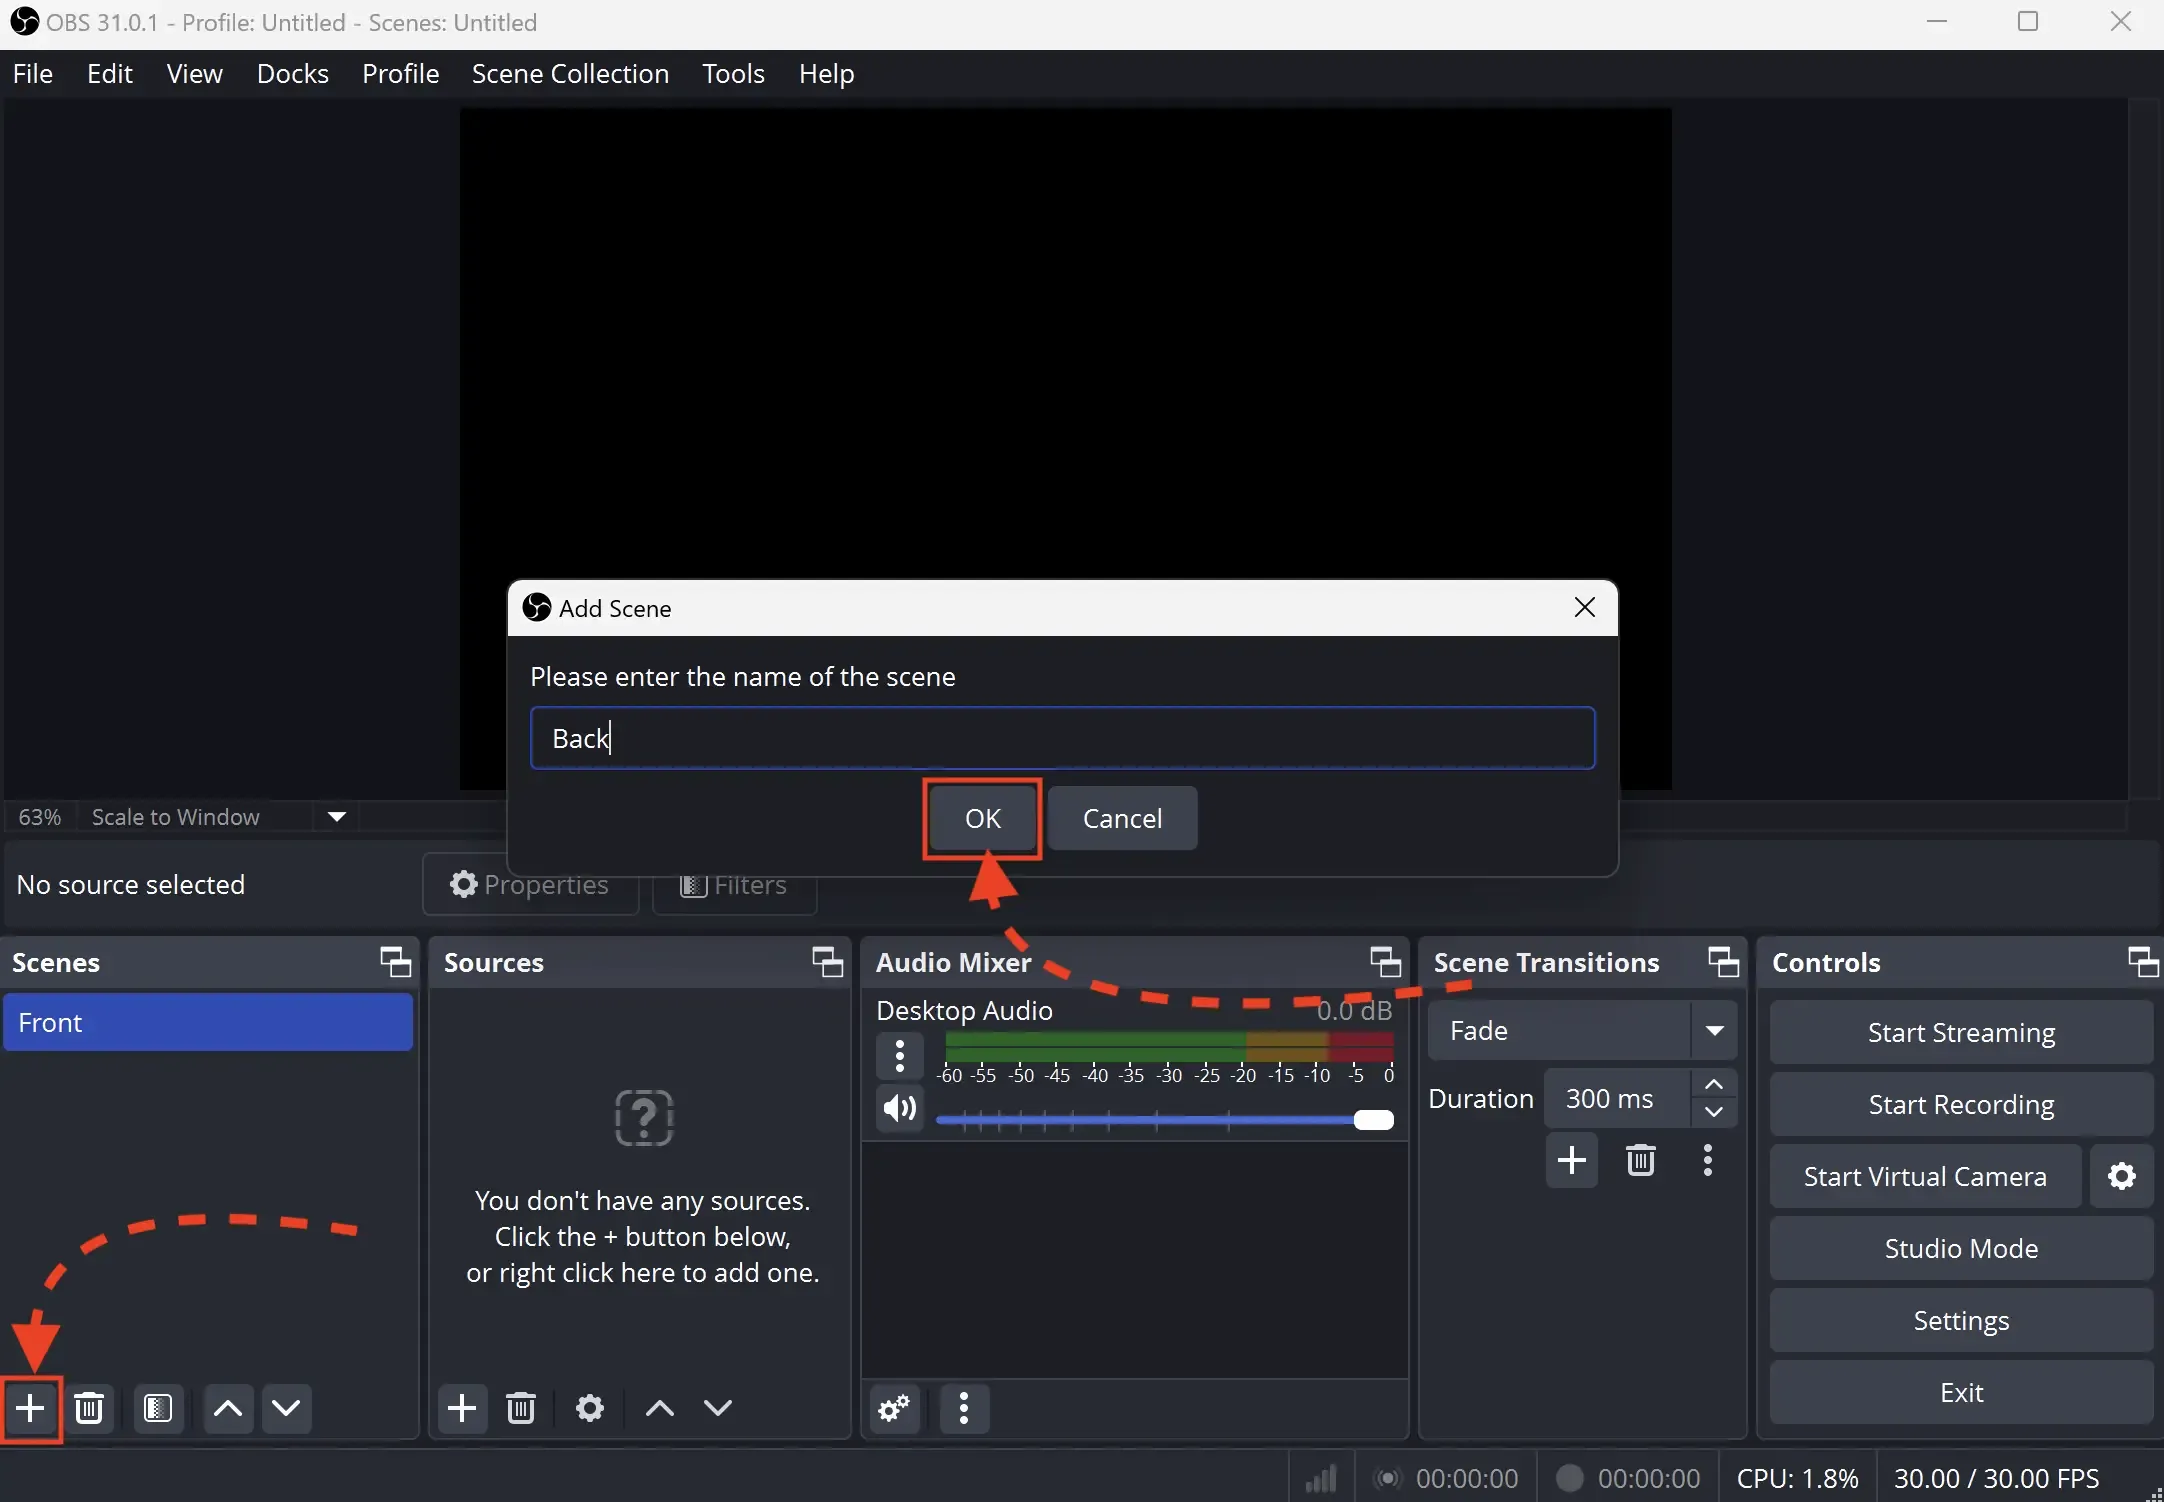The image size is (2164, 1502).
Task: Add a new source with the plus icon
Action: point(462,1408)
